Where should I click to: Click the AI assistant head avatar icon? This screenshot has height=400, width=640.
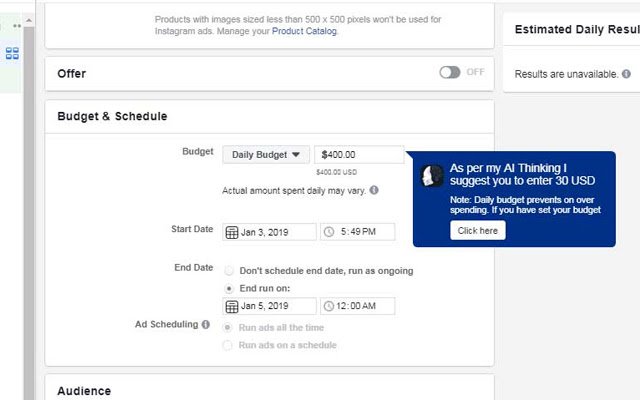click(432, 176)
